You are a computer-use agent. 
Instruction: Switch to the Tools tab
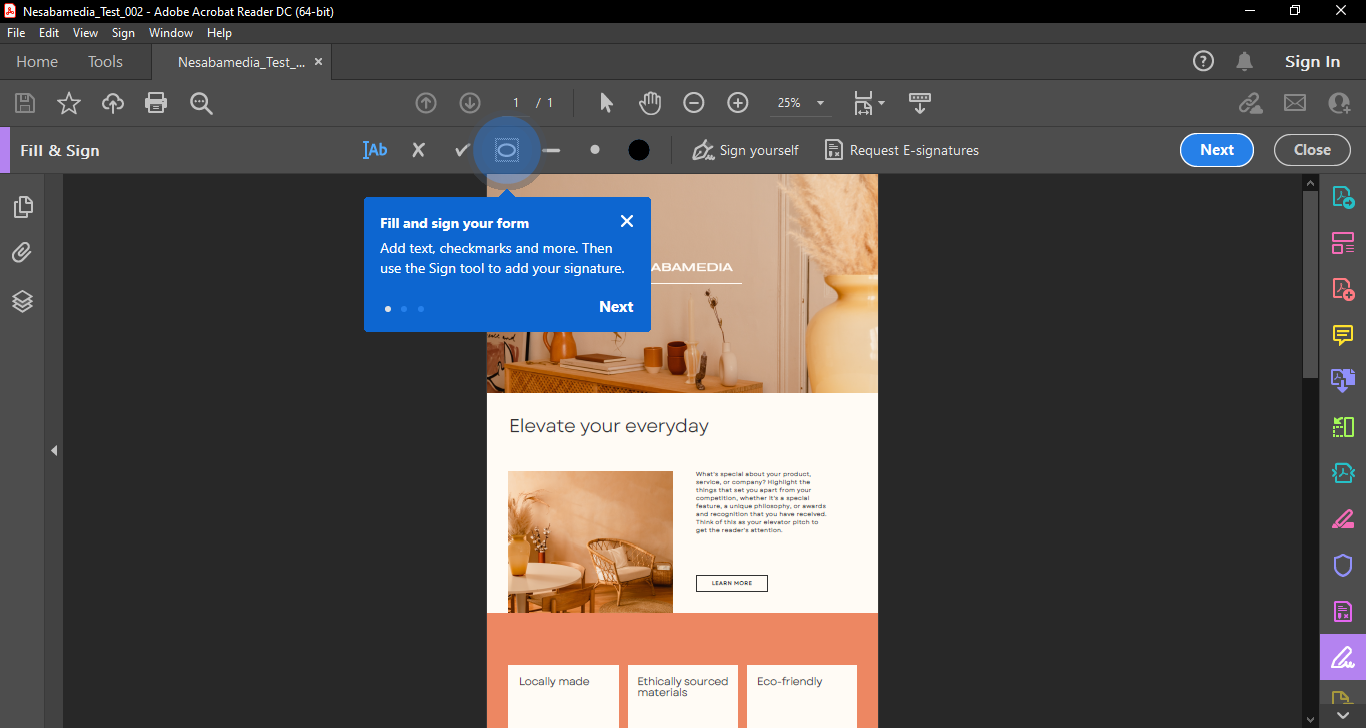pyautogui.click(x=105, y=62)
